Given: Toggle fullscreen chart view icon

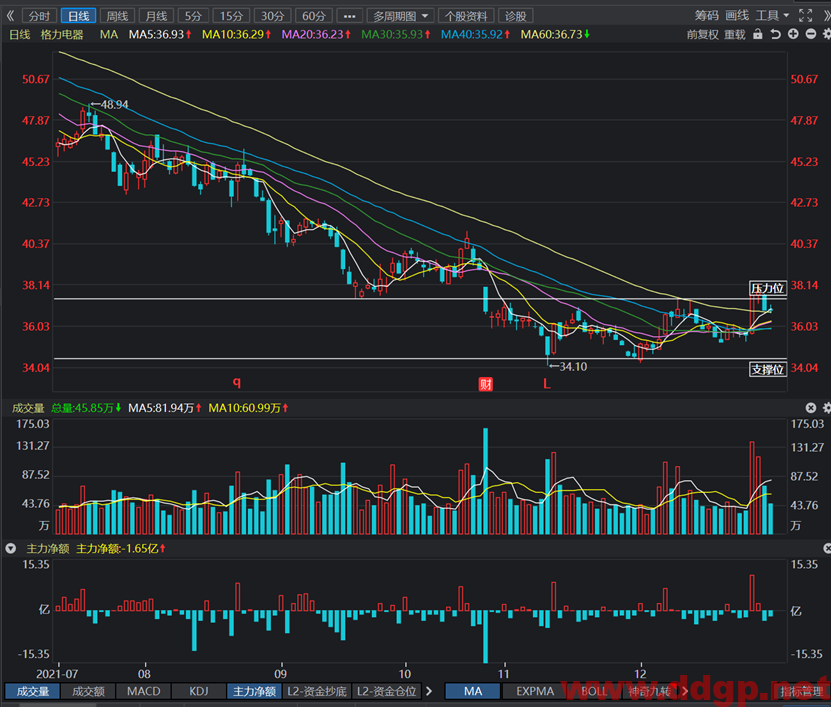Looking at the screenshot, I should [806, 15].
